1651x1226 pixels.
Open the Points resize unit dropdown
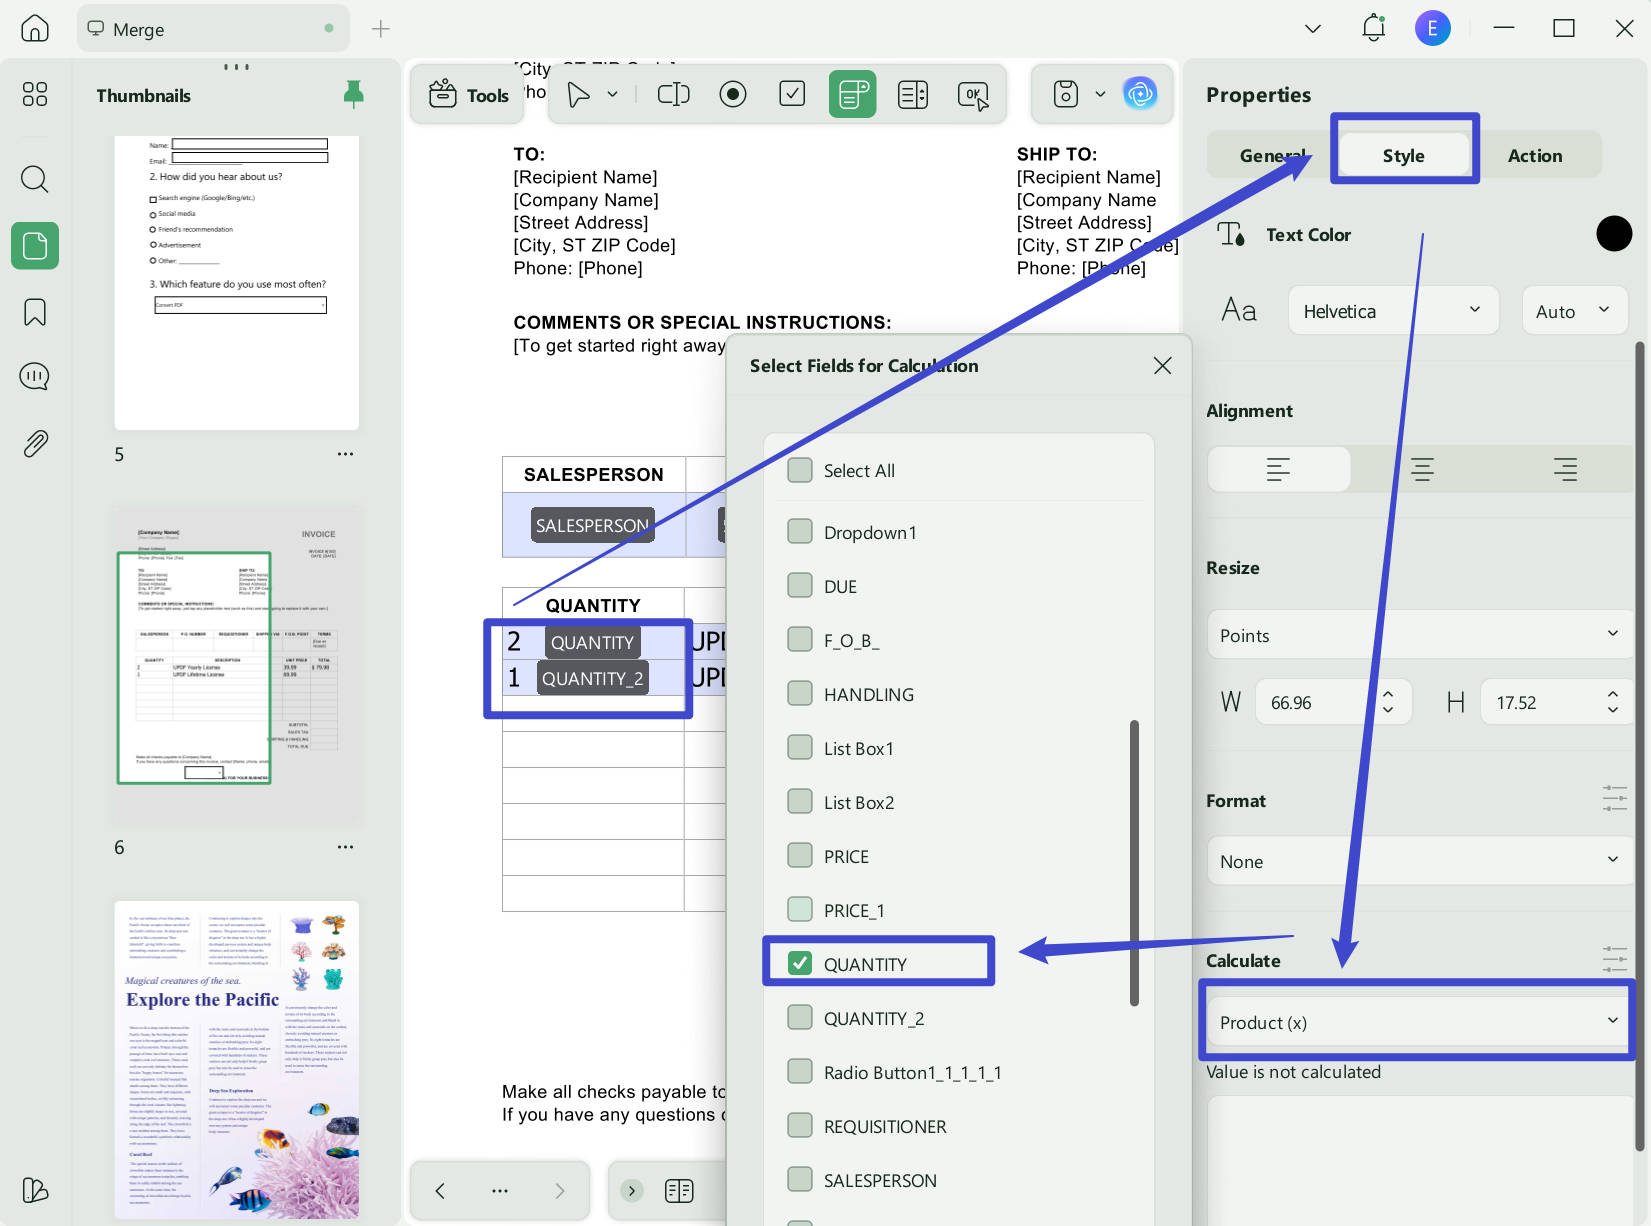[x=1419, y=635]
